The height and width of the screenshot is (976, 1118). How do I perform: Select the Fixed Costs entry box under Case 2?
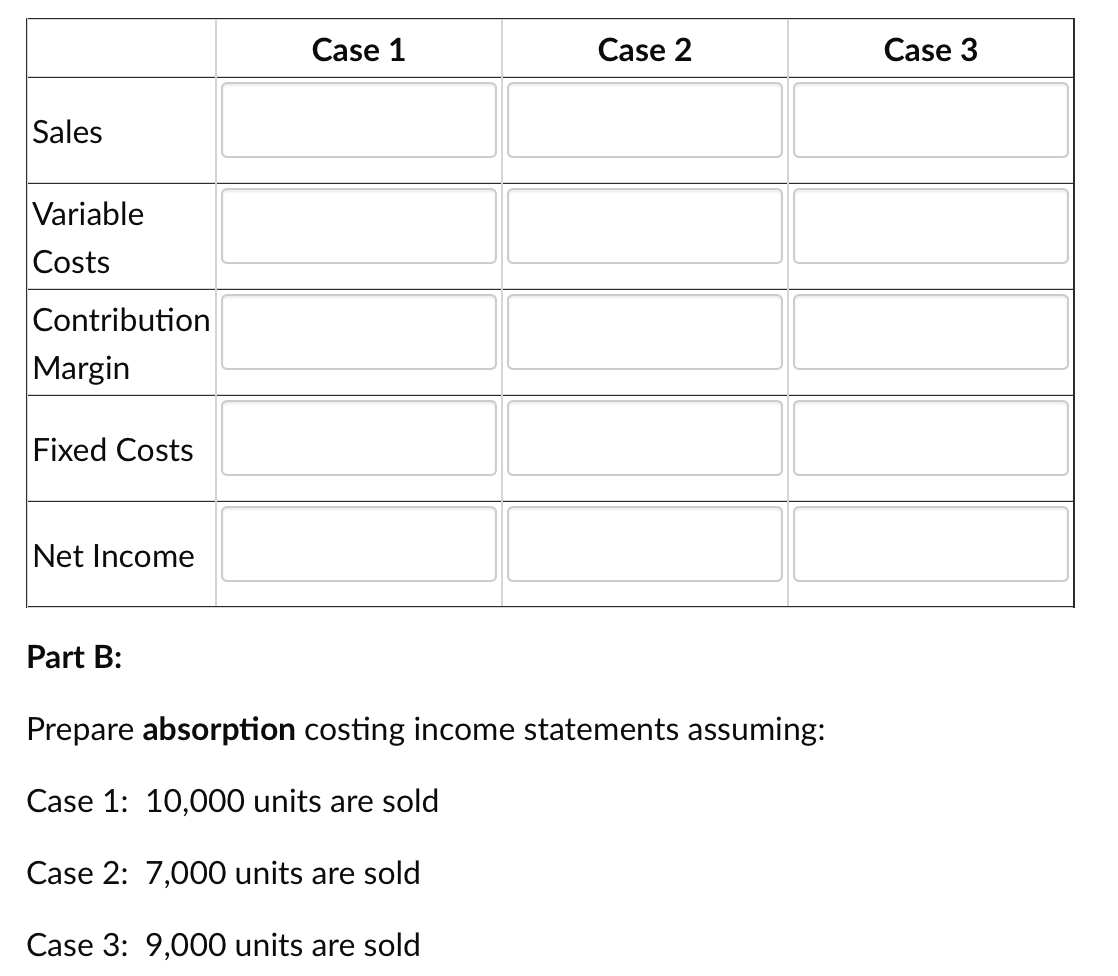644,439
